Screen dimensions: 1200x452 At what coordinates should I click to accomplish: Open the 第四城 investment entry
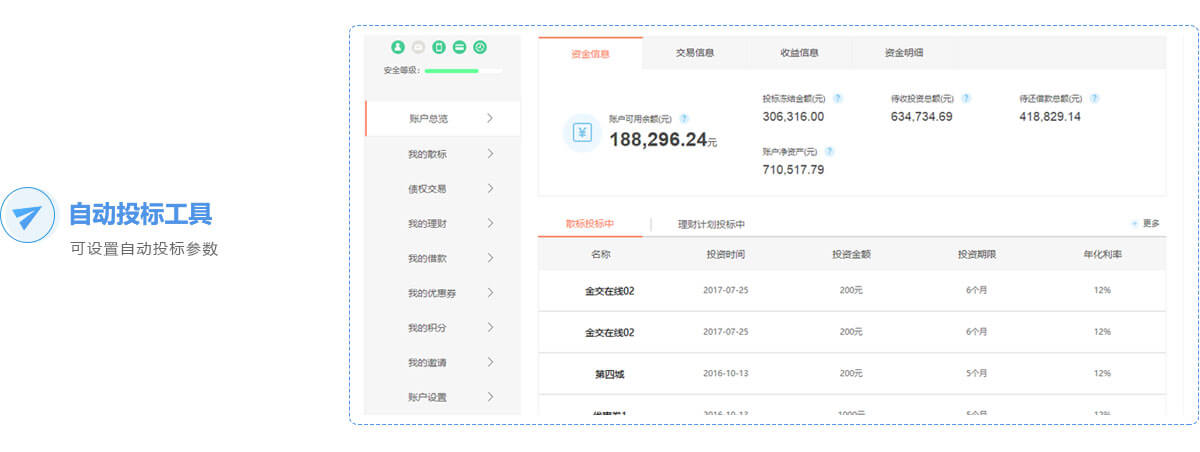[x=609, y=373]
